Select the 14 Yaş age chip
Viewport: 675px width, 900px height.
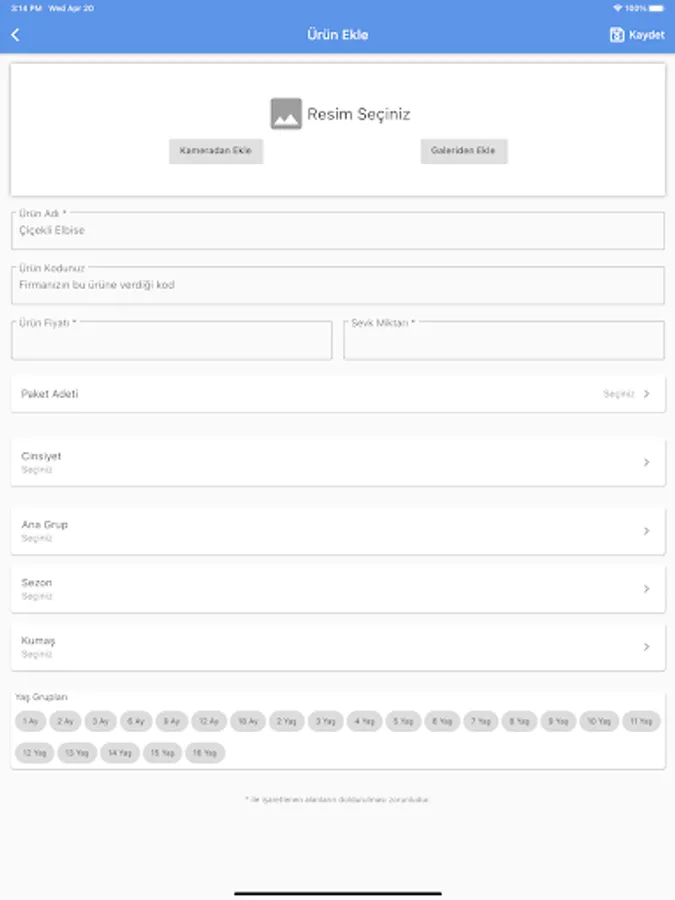pyautogui.click(x=120, y=752)
